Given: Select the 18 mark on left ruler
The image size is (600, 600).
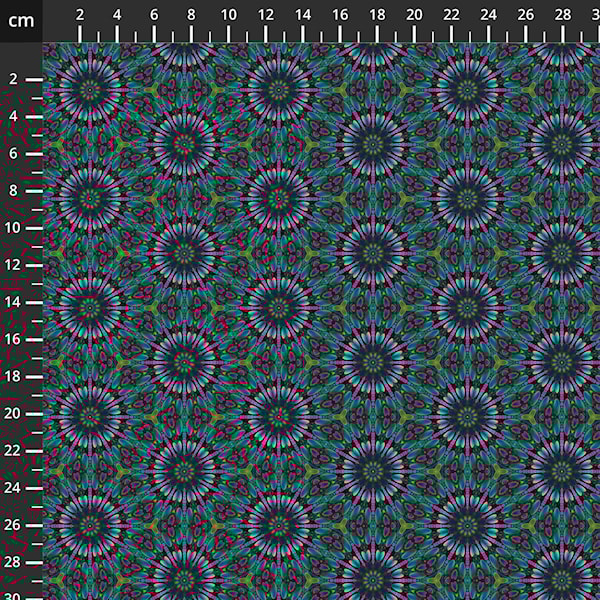Looking at the screenshot, I should [x=14, y=375].
